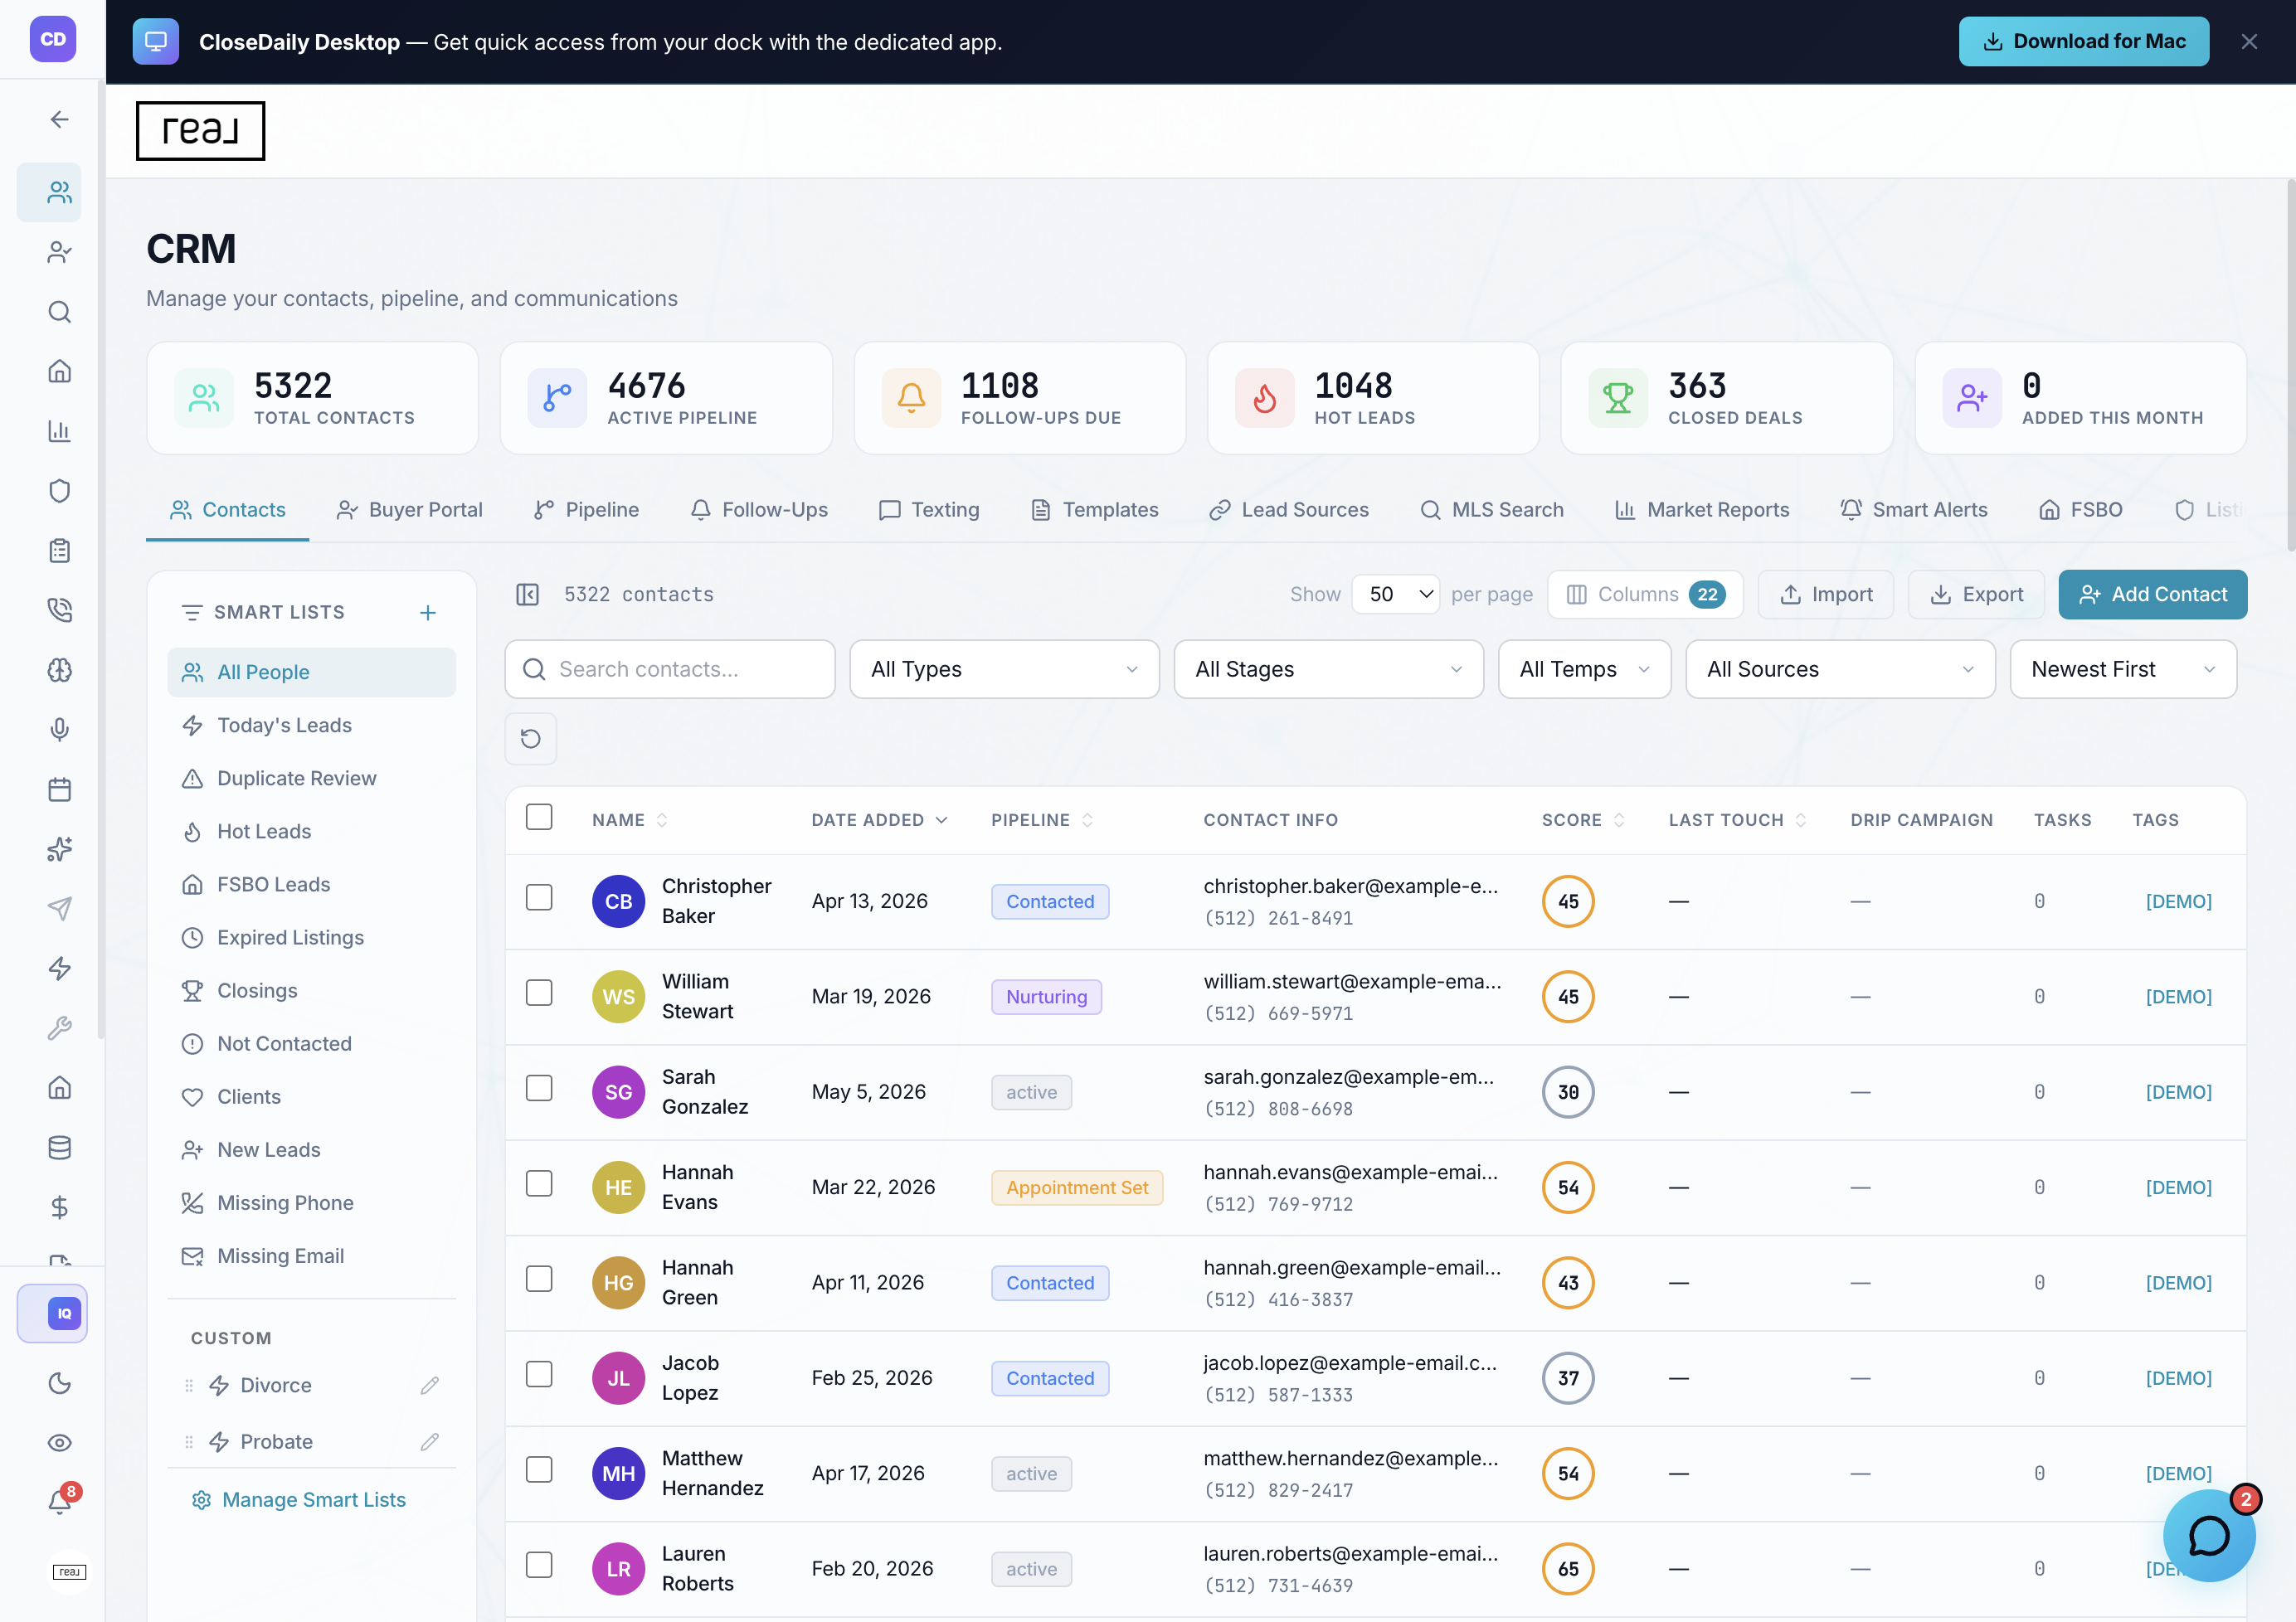Open the All Temps filter dropdown

1584,670
